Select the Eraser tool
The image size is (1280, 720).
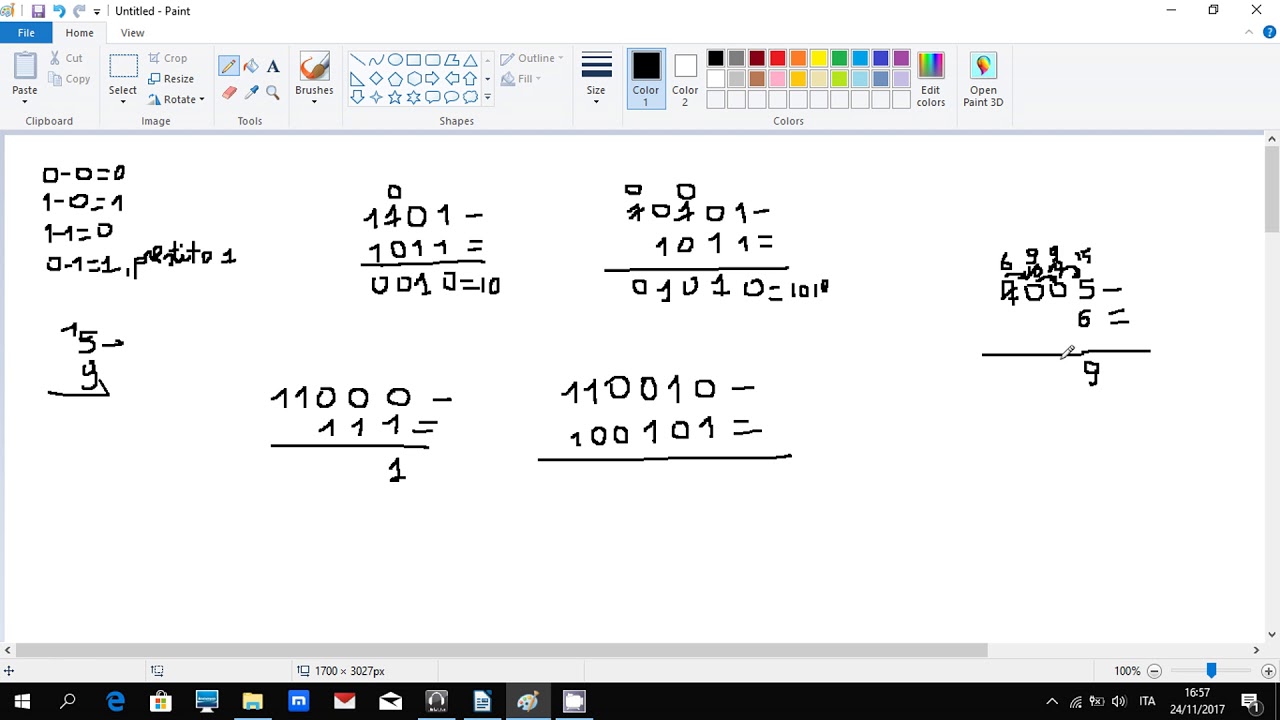[x=229, y=92]
